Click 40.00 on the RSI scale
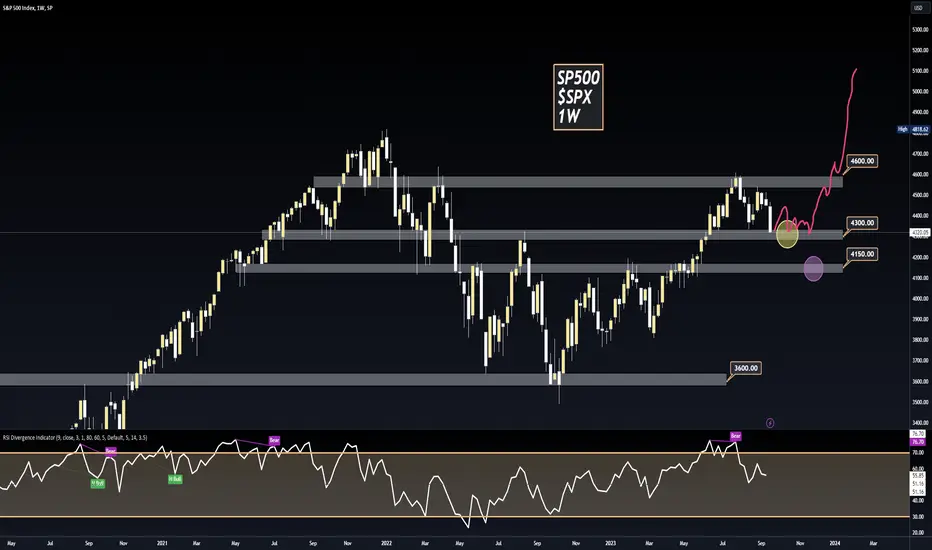 pos(918,500)
